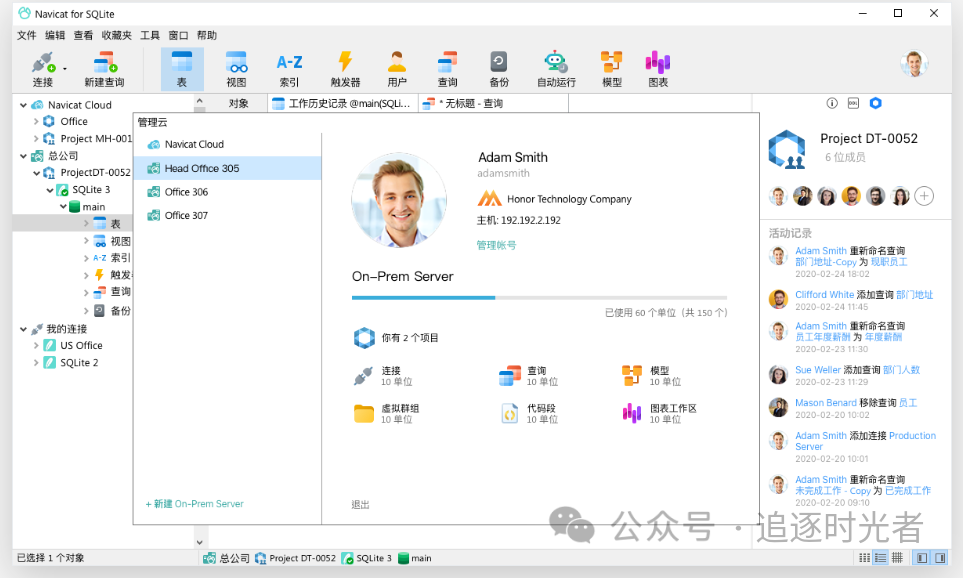Click Adam Smith's profile photo
The width and height of the screenshot is (963, 578).
[x=399, y=200]
